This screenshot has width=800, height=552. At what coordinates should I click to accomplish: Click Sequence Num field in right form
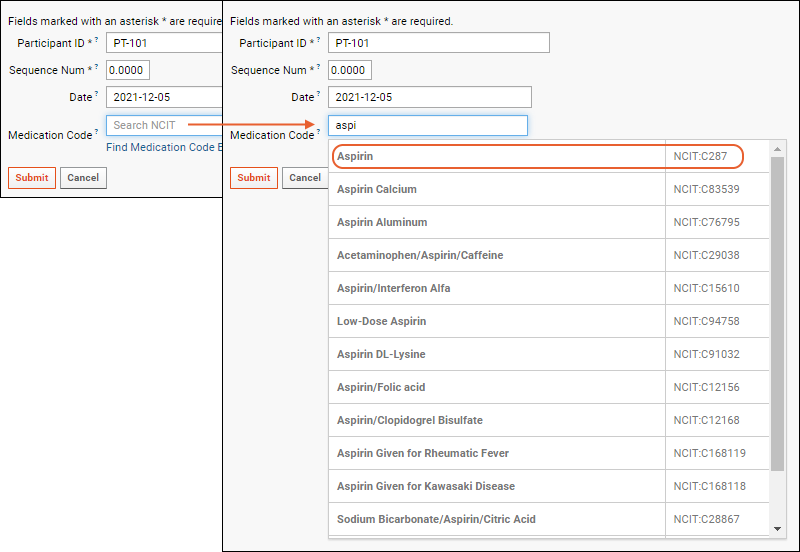tap(349, 70)
